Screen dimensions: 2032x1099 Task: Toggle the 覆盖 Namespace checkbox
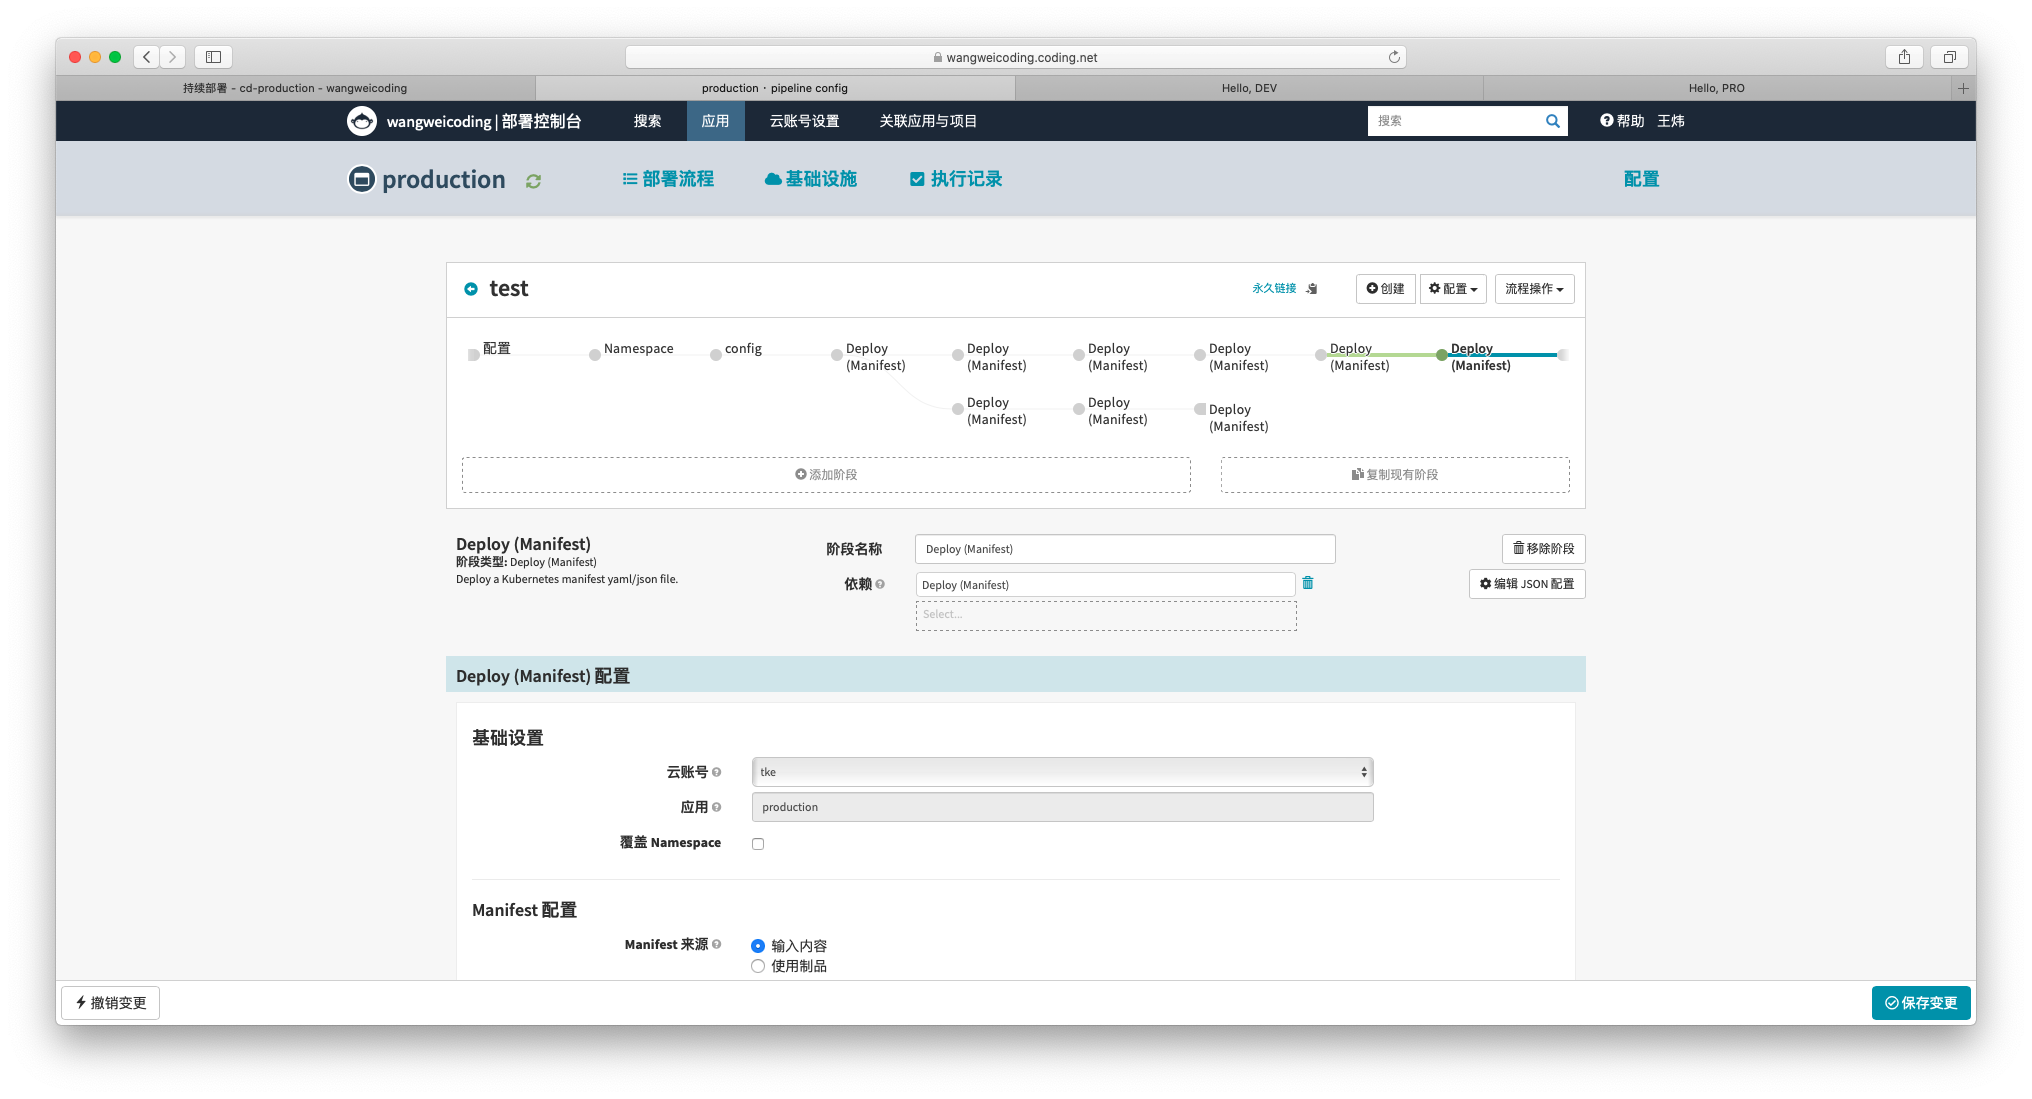click(x=756, y=842)
